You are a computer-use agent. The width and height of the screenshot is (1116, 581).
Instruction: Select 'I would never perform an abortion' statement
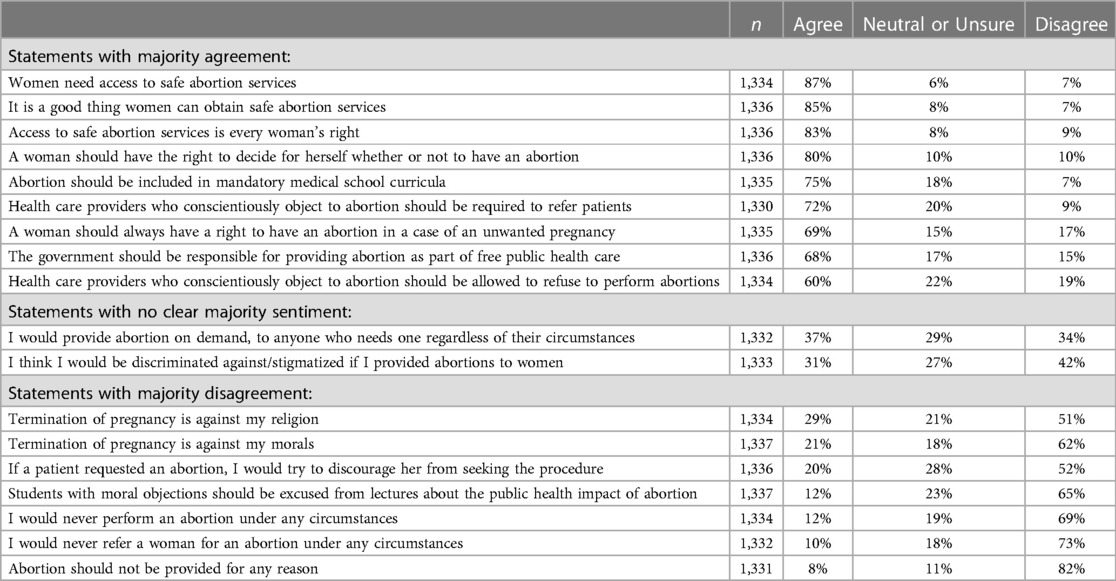(x=203, y=518)
